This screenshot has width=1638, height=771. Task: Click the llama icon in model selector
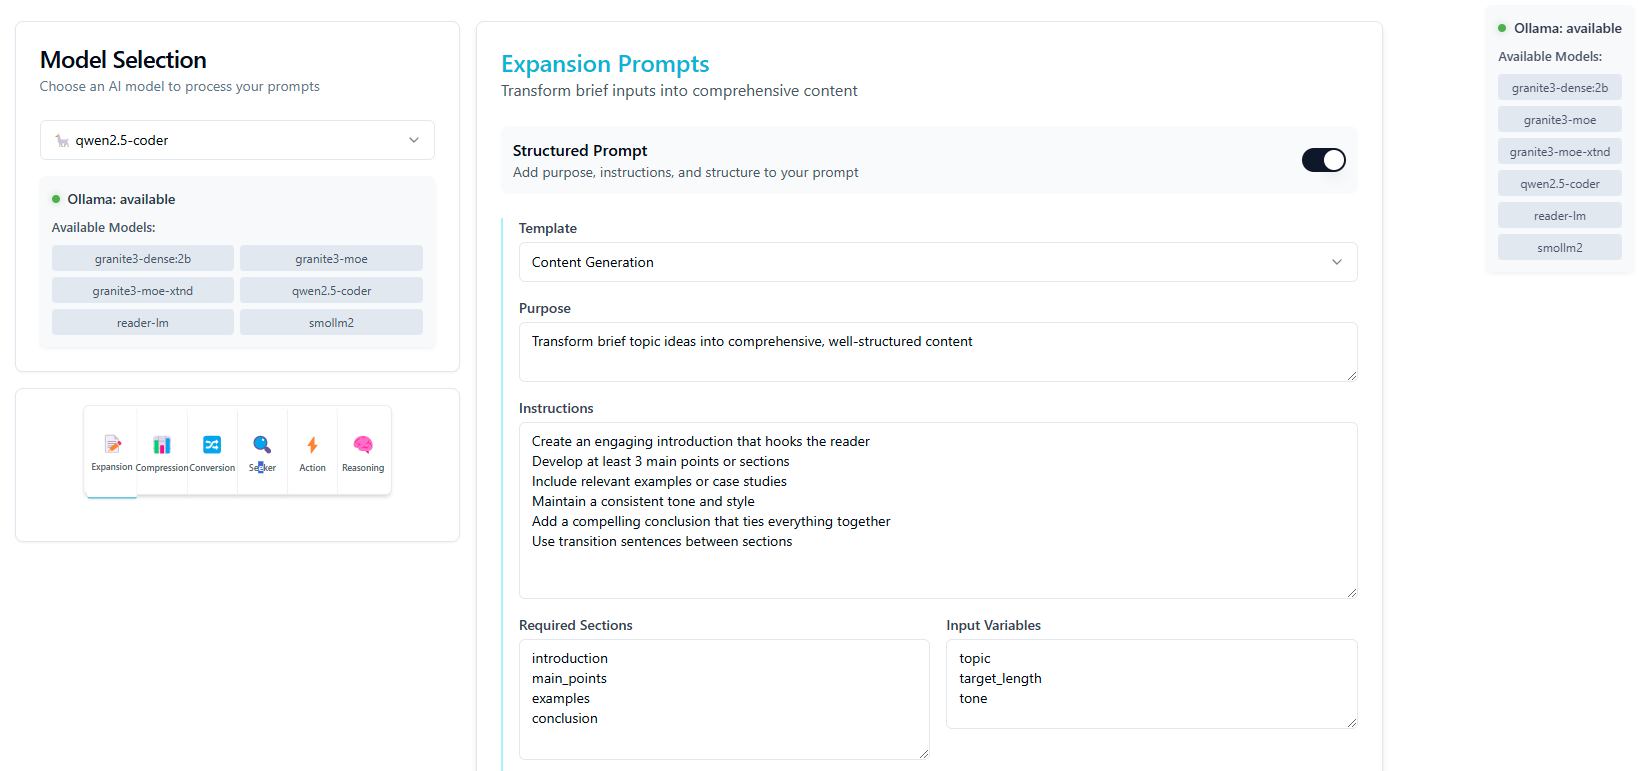(62, 141)
